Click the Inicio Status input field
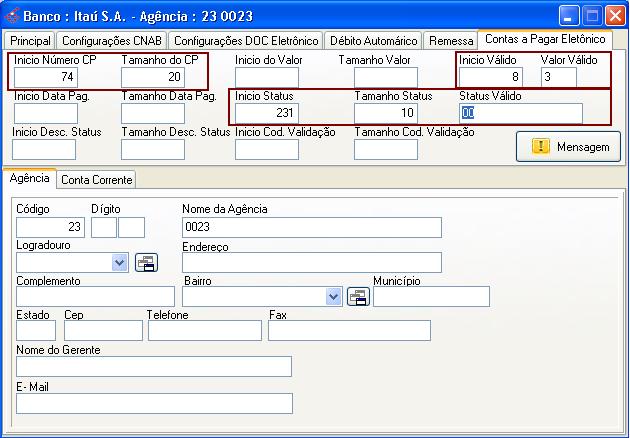The width and height of the screenshot is (630, 438). coord(267,113)
